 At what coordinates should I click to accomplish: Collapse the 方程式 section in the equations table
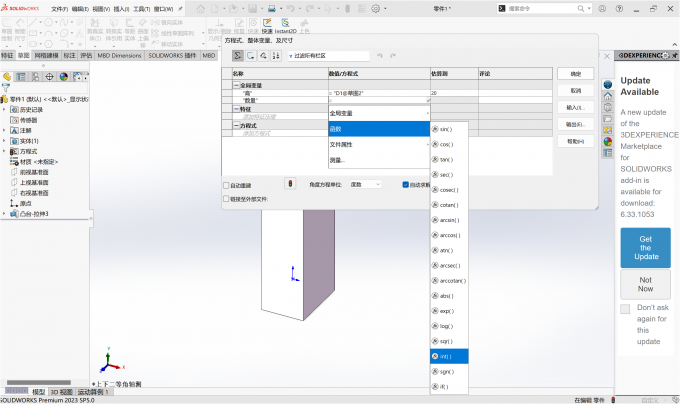237,125
